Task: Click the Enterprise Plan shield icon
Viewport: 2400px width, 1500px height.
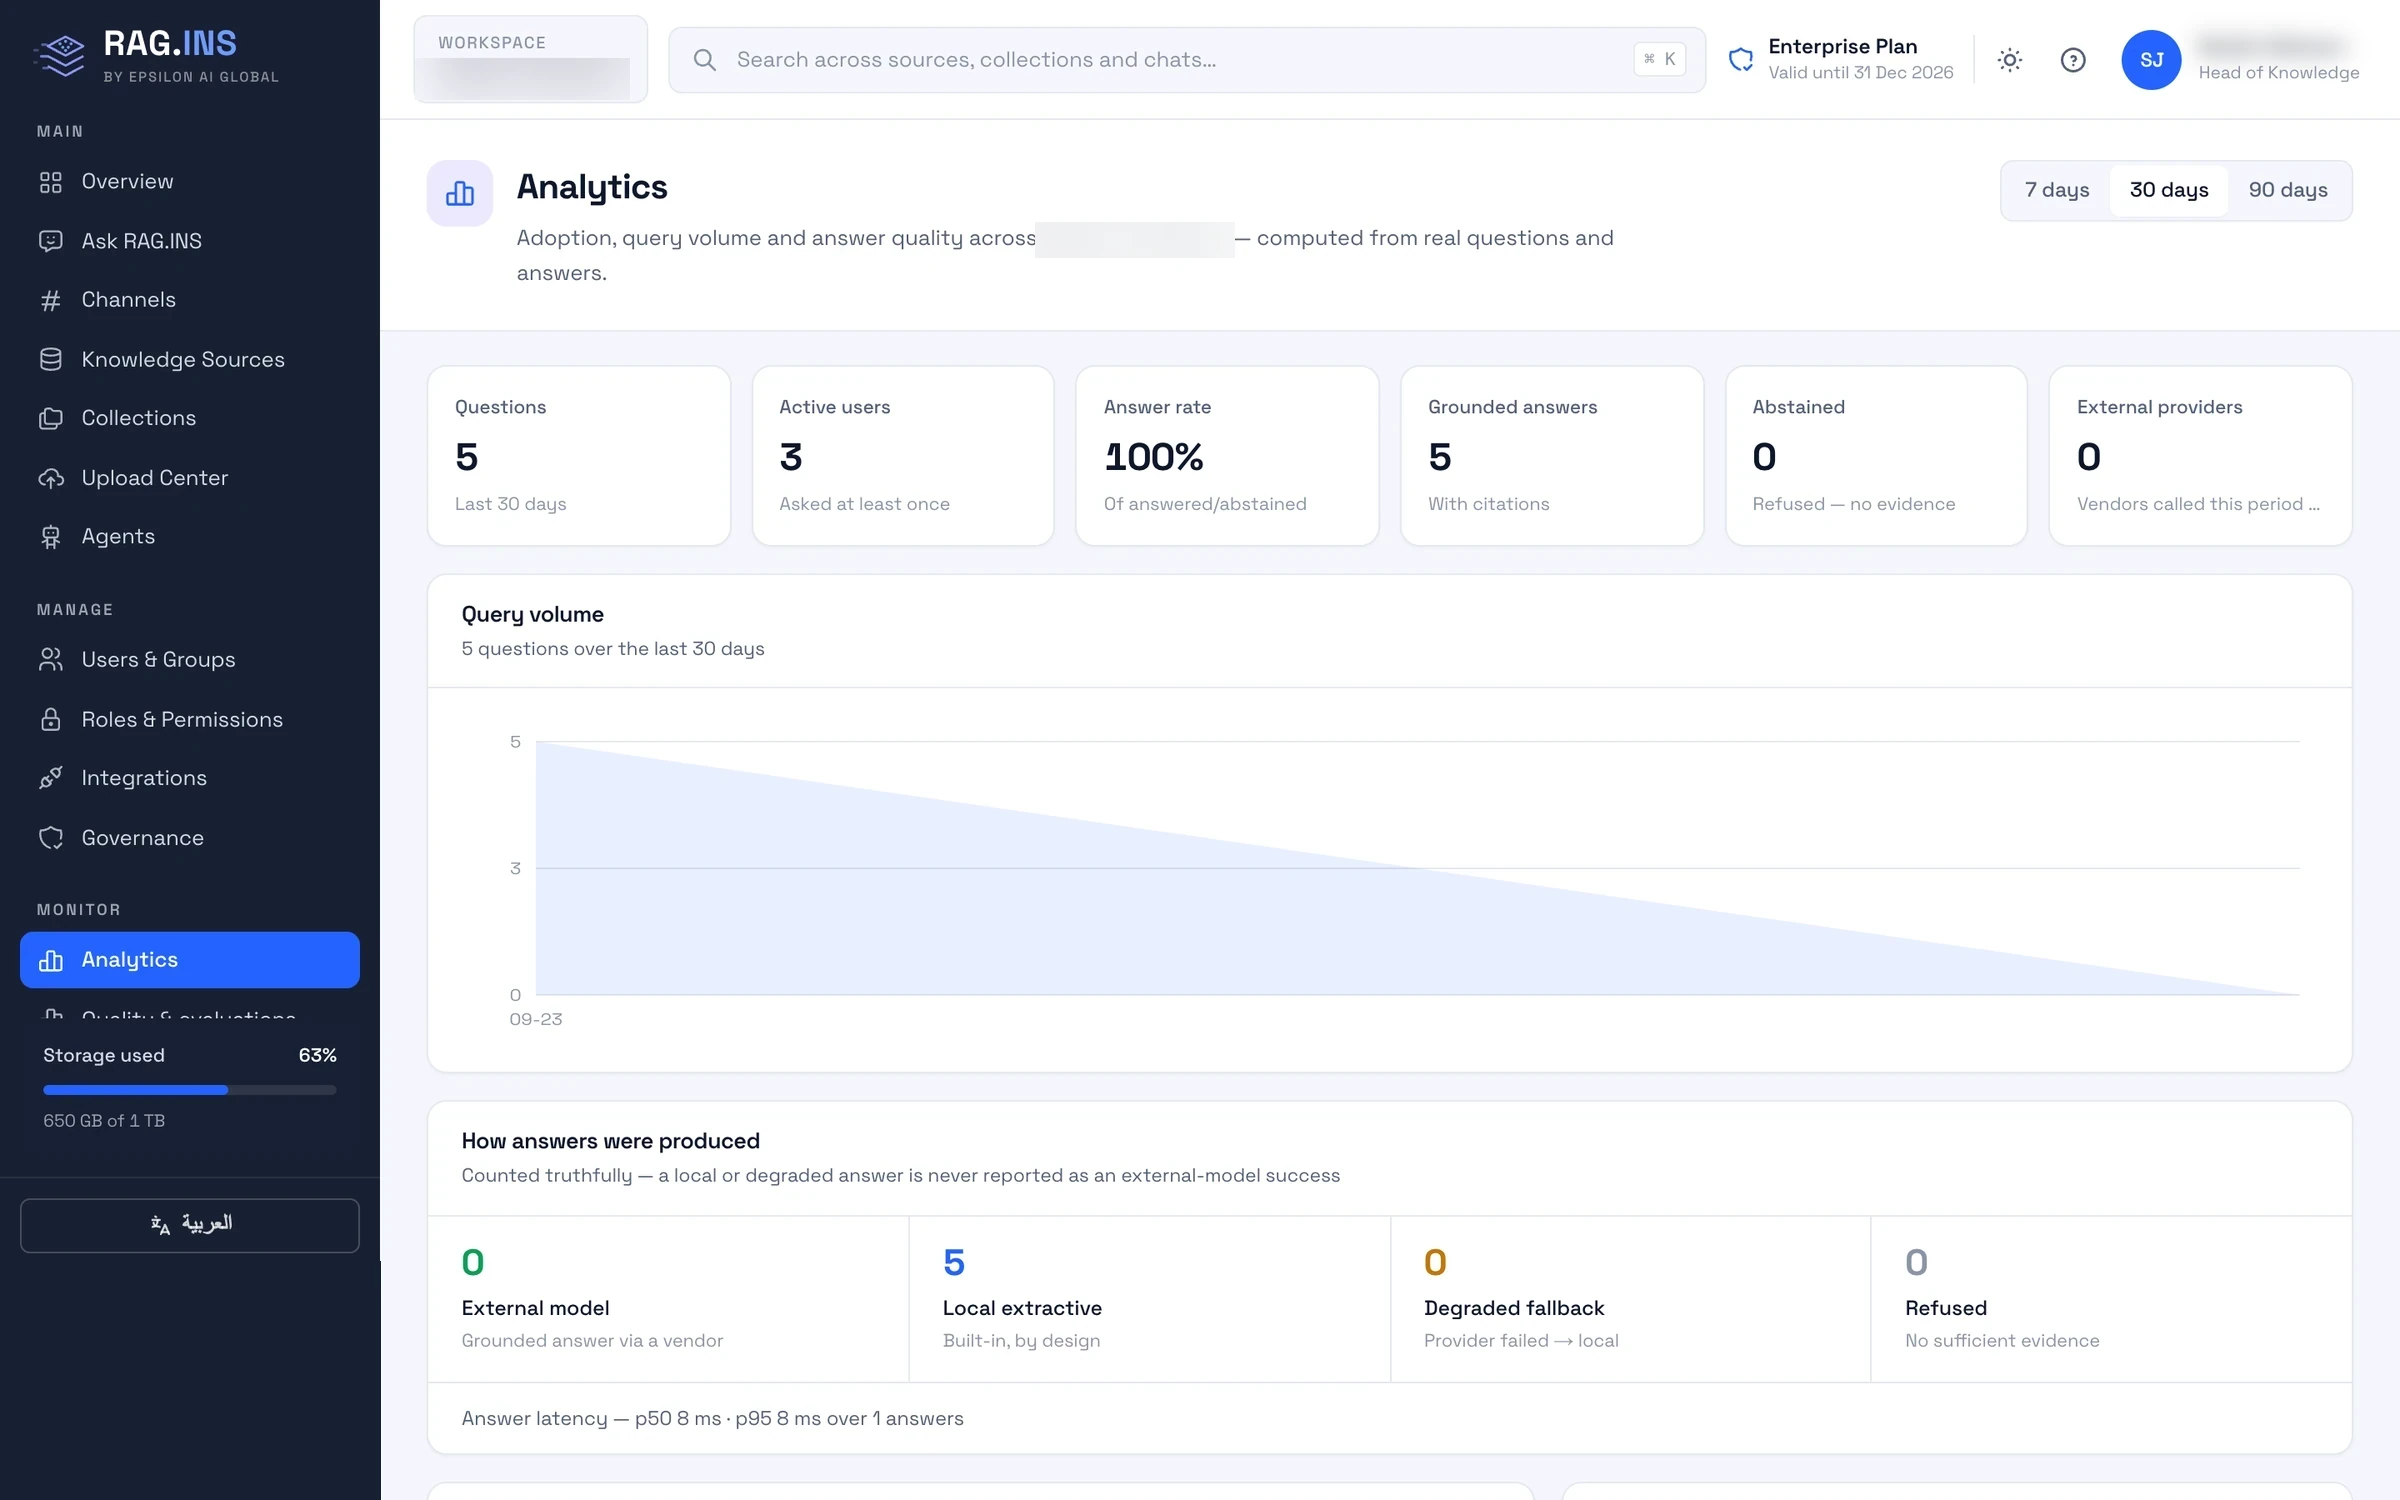Action: coord(1741,60)
